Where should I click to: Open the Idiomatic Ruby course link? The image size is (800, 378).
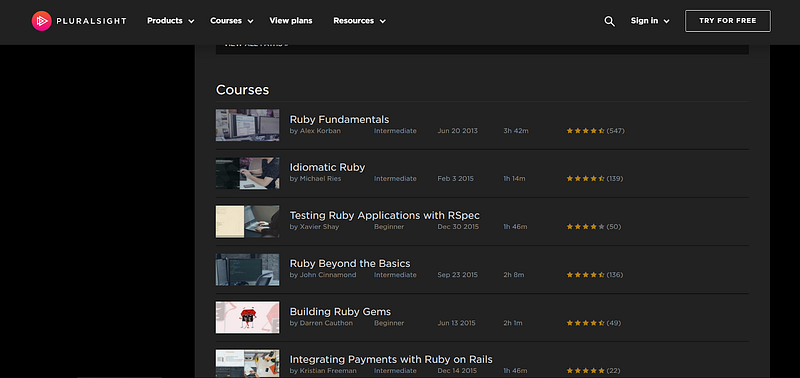point(328,167)
